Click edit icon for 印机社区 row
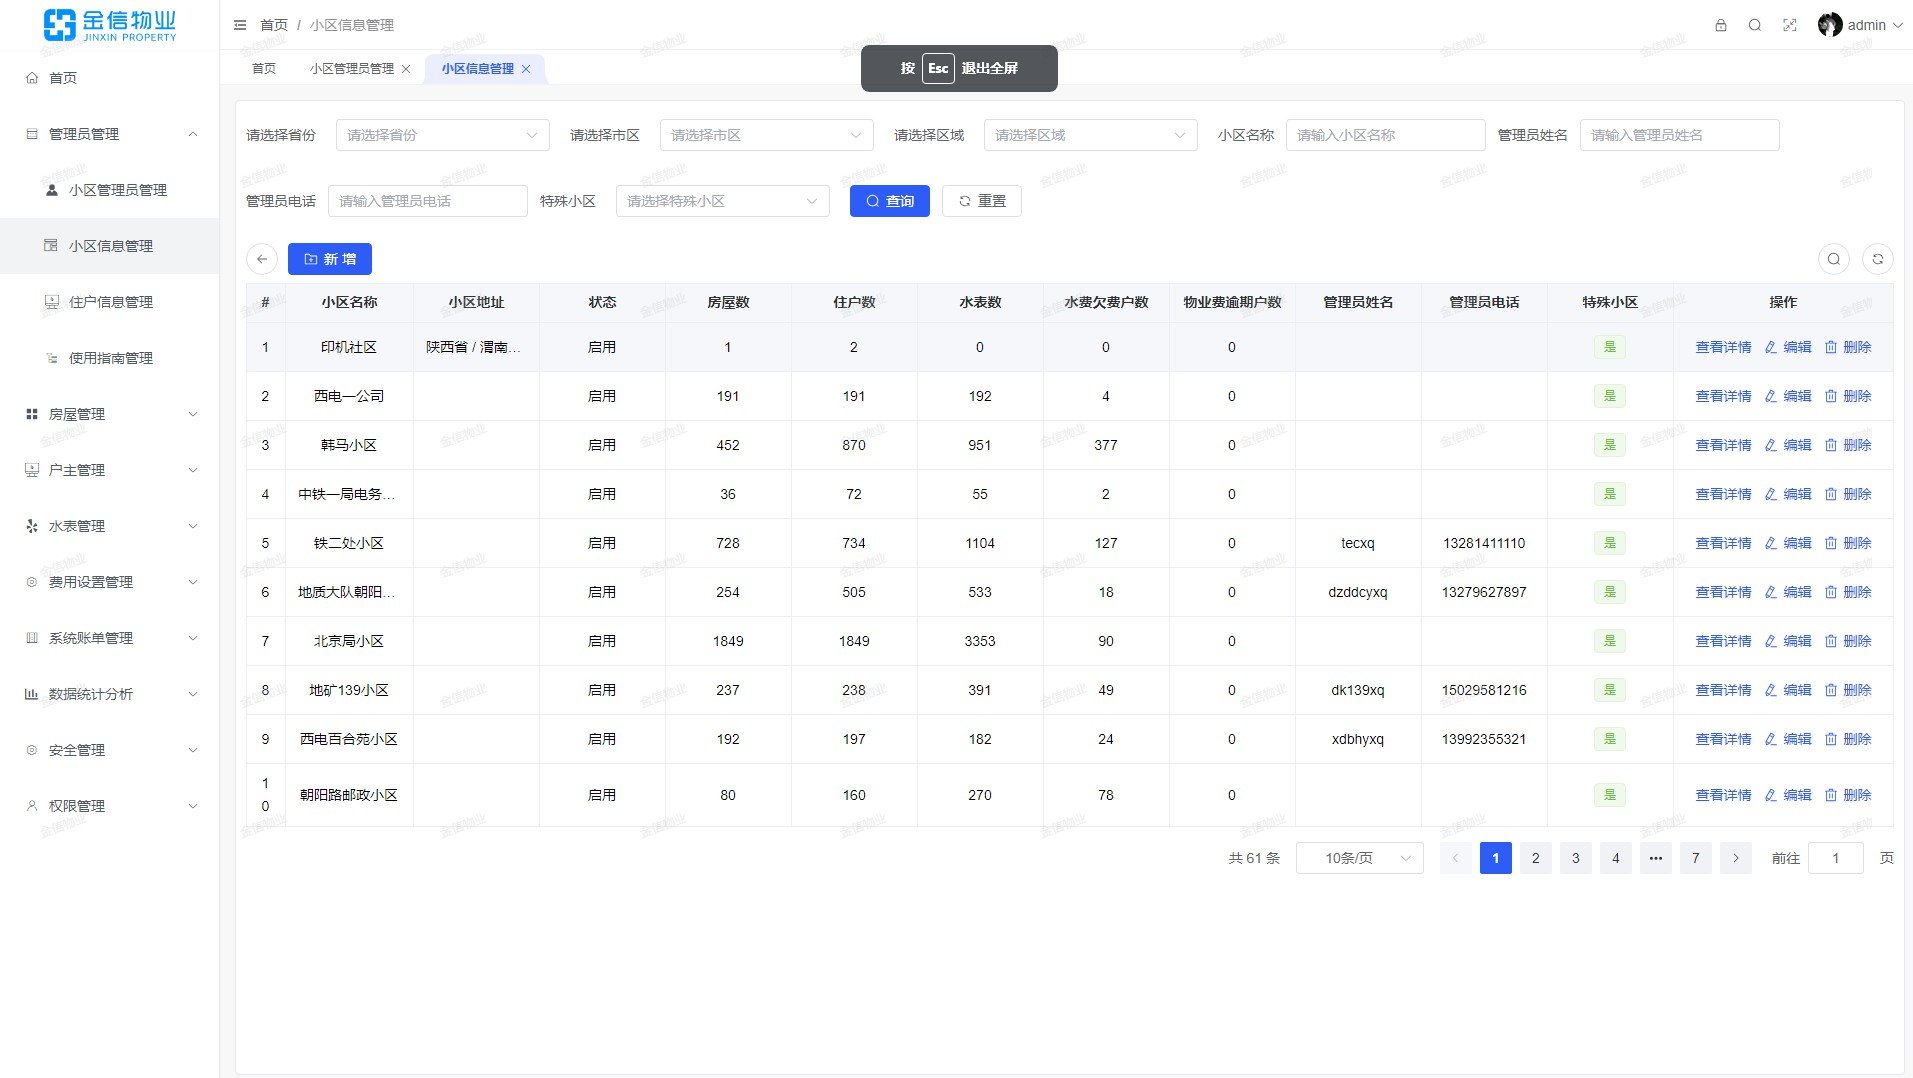 coord(1788,347)
